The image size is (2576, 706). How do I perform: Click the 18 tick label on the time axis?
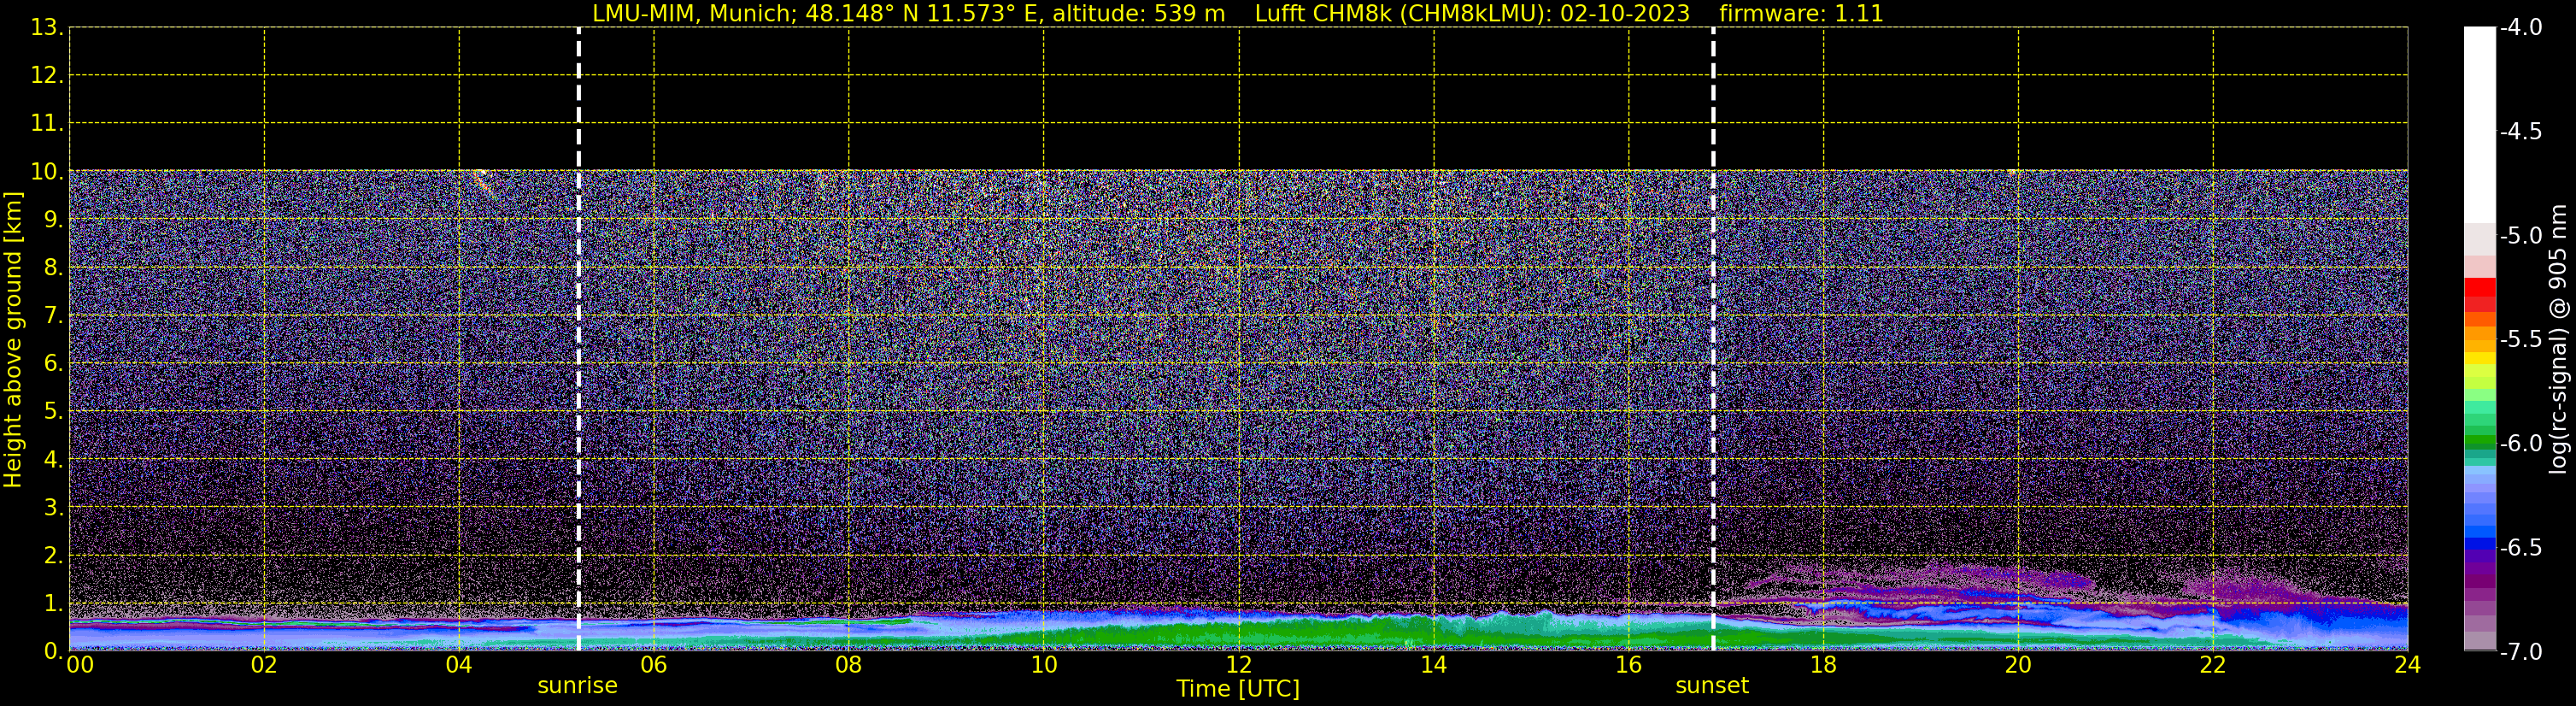click(x=1824, y=665)
